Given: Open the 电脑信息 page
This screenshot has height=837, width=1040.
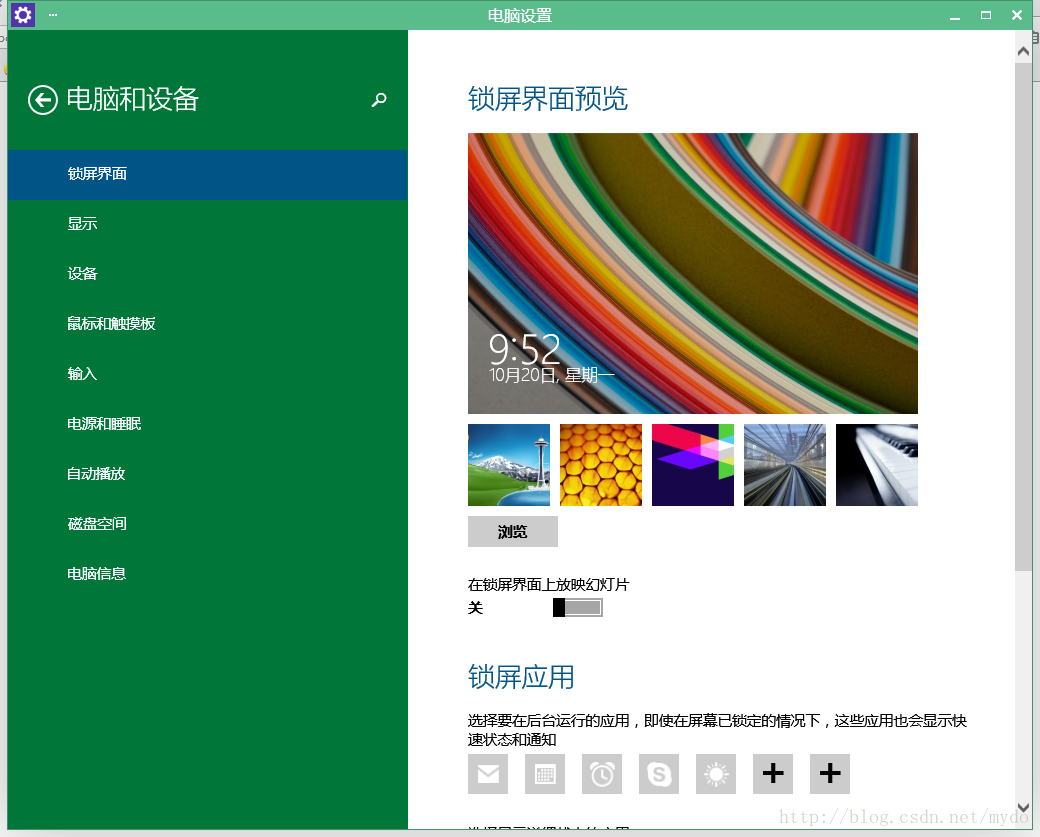Looking at the screenshot, I should point(208,574).
